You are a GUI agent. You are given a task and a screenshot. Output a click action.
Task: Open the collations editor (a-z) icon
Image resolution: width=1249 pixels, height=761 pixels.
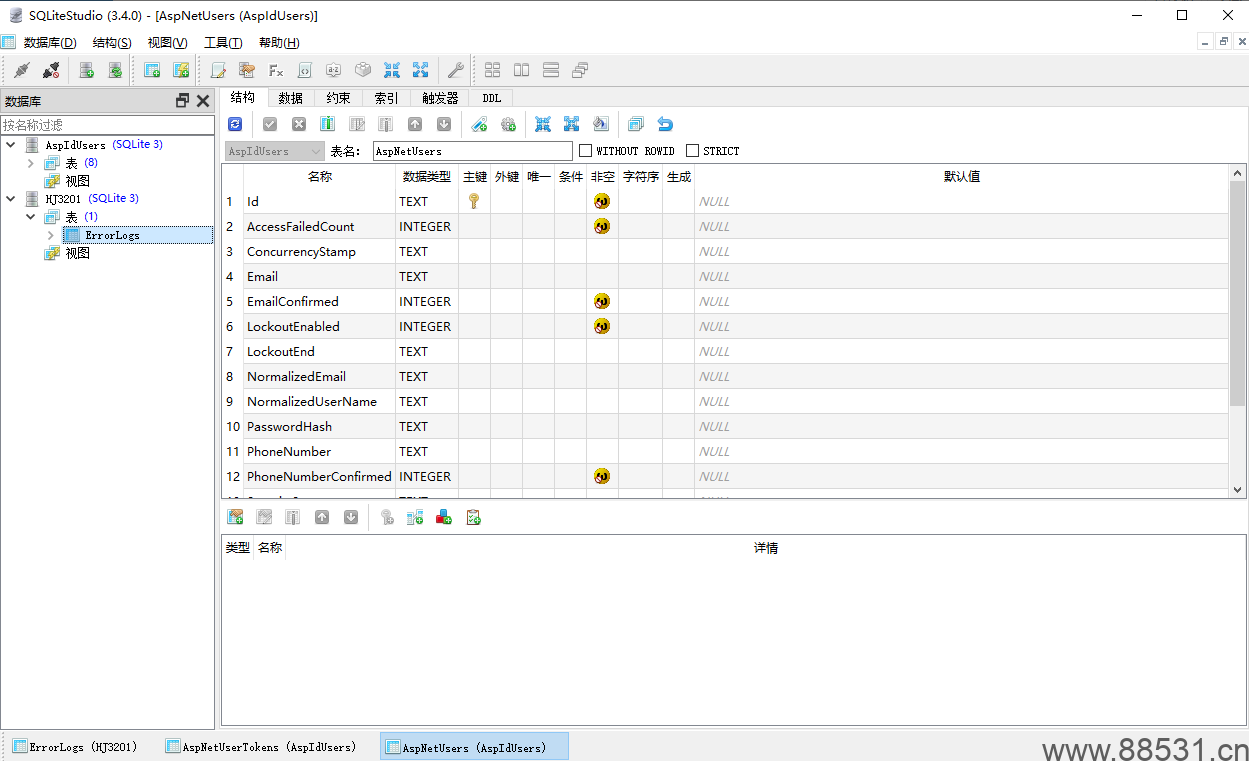(334, 70)
